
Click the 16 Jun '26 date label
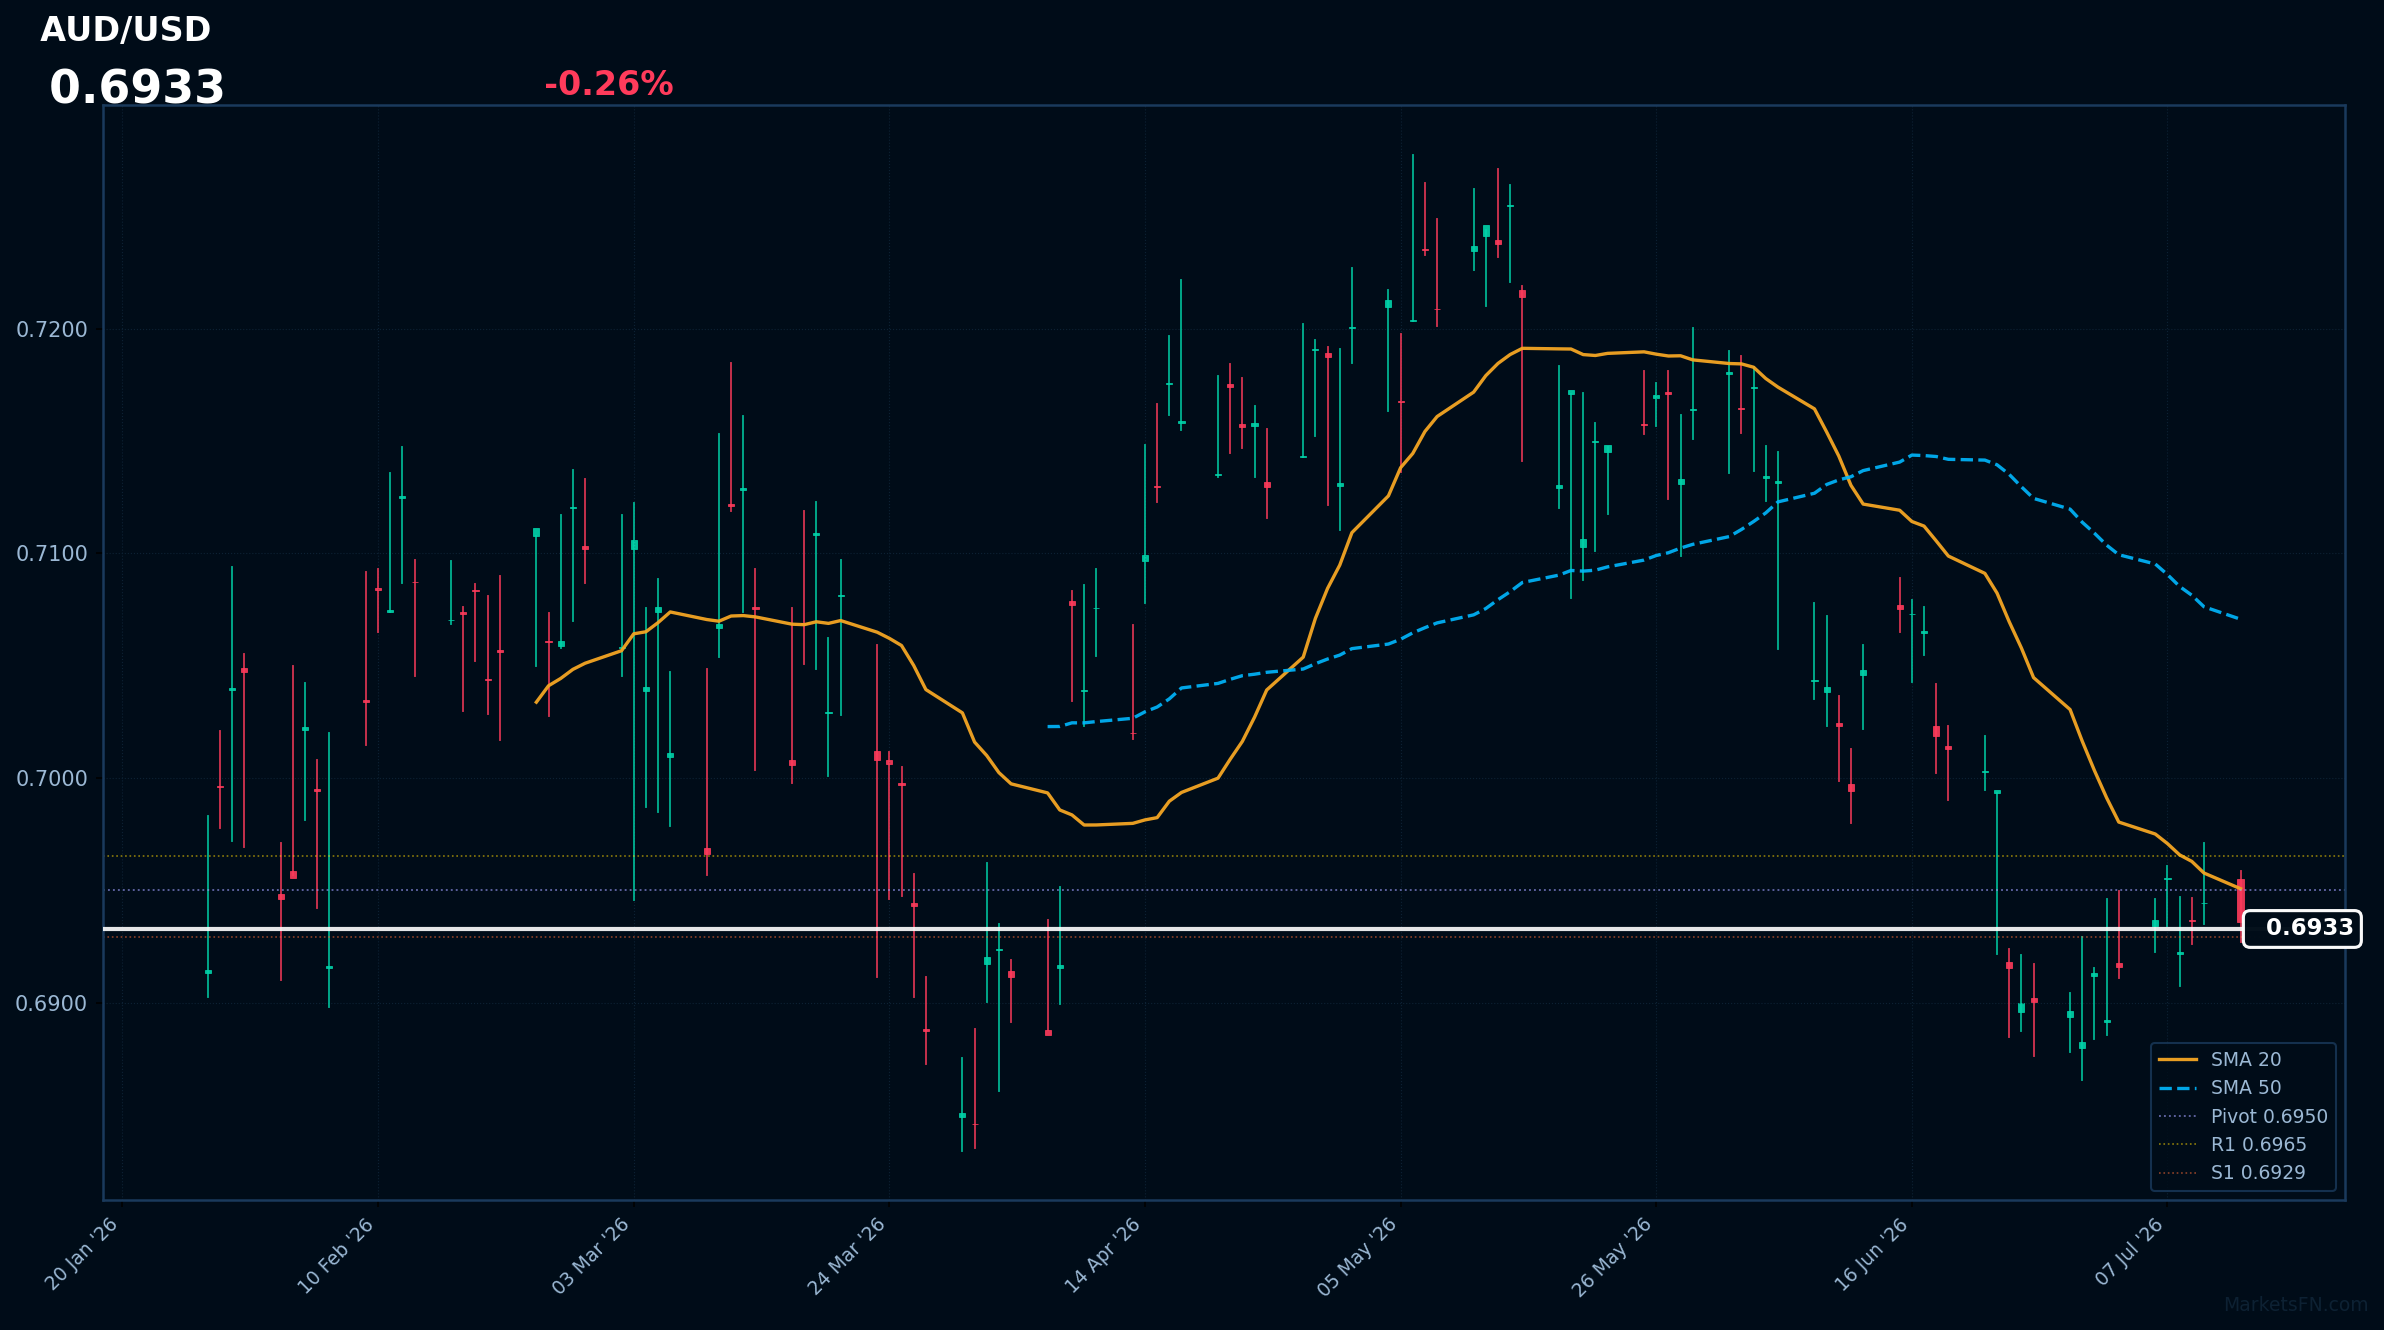(x=1872, y=1254)
